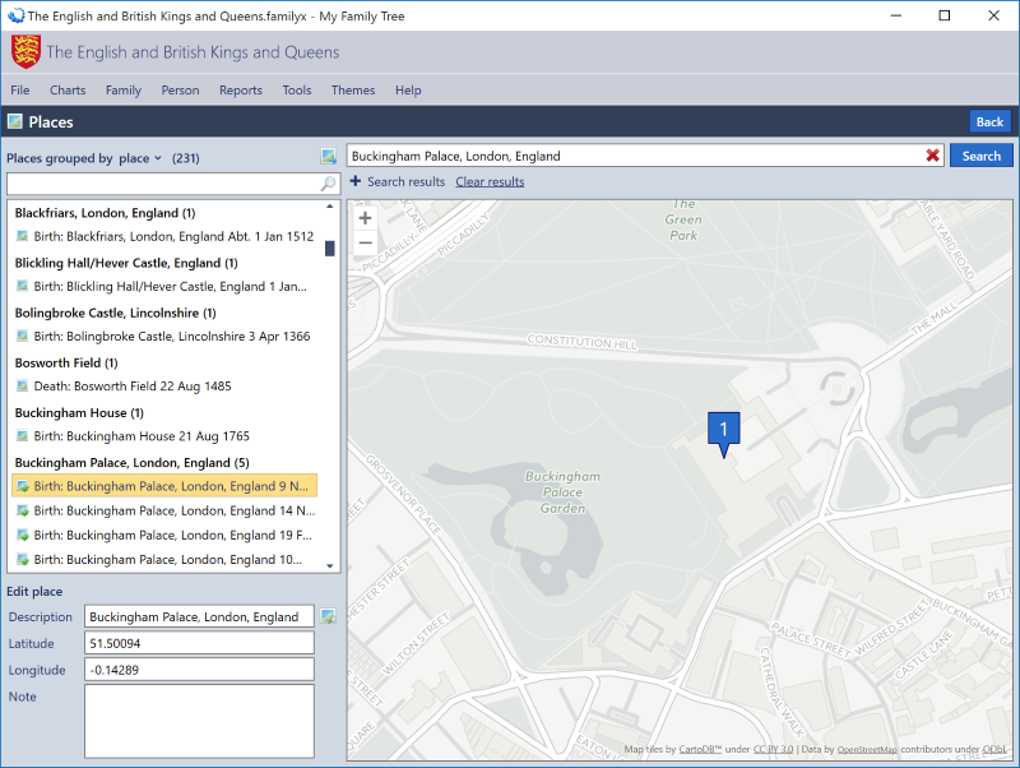
Task: Click the places list scroll down arrow
Action: (330, 566)
